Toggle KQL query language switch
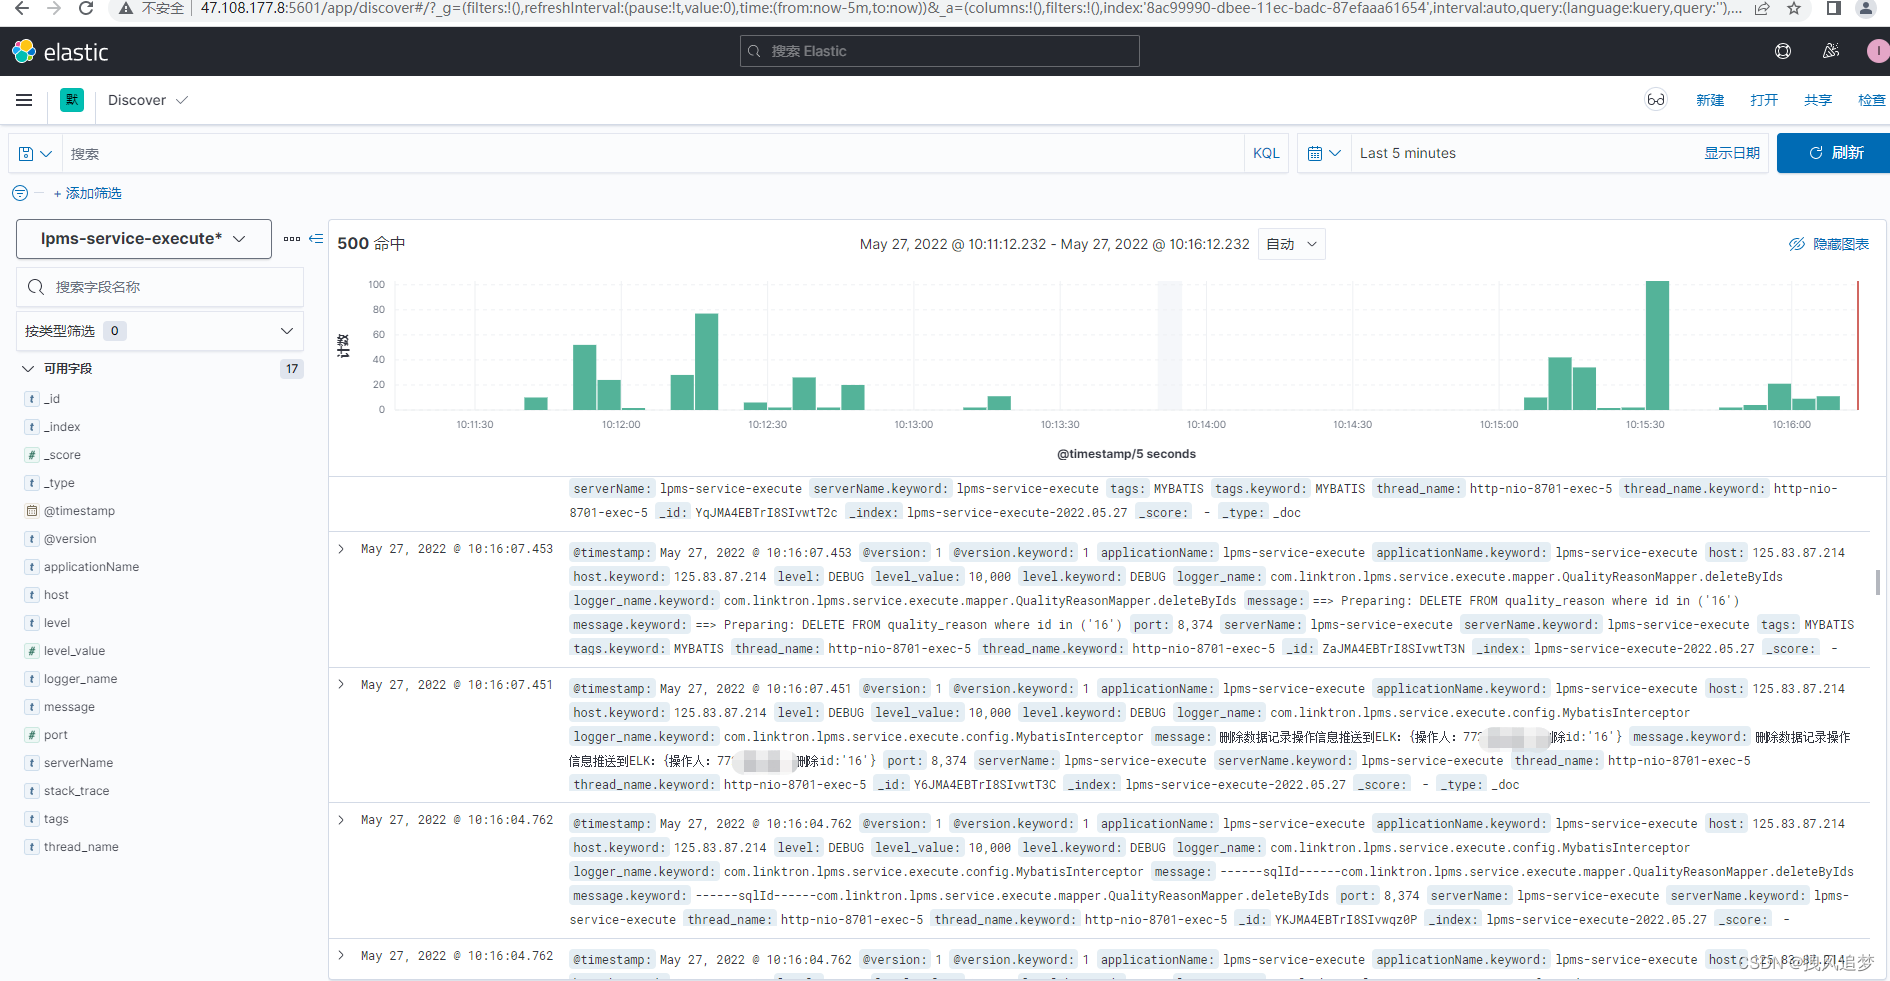Screen dimensions: 1890x981 [x=1266, y=154]
